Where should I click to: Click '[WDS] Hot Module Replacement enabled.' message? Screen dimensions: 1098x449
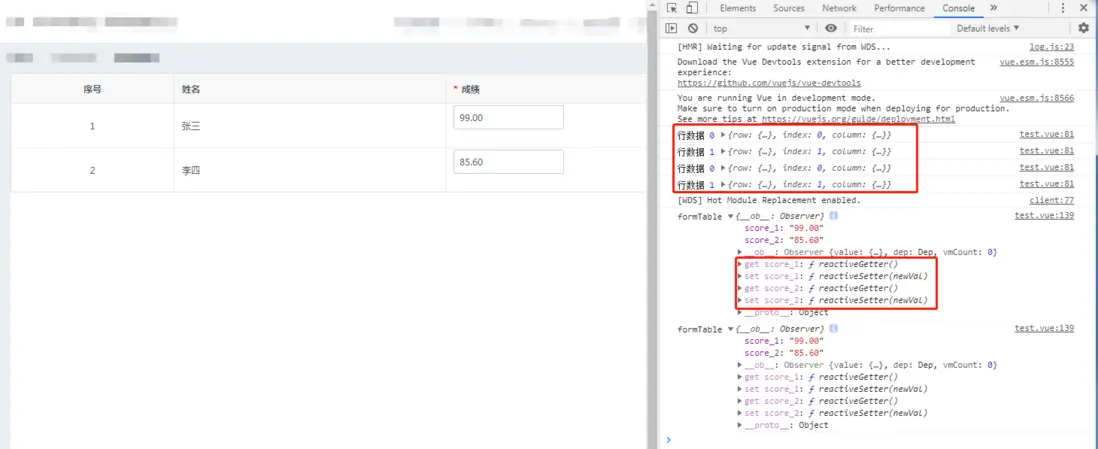pyautogui.click(x=769, y=200)
